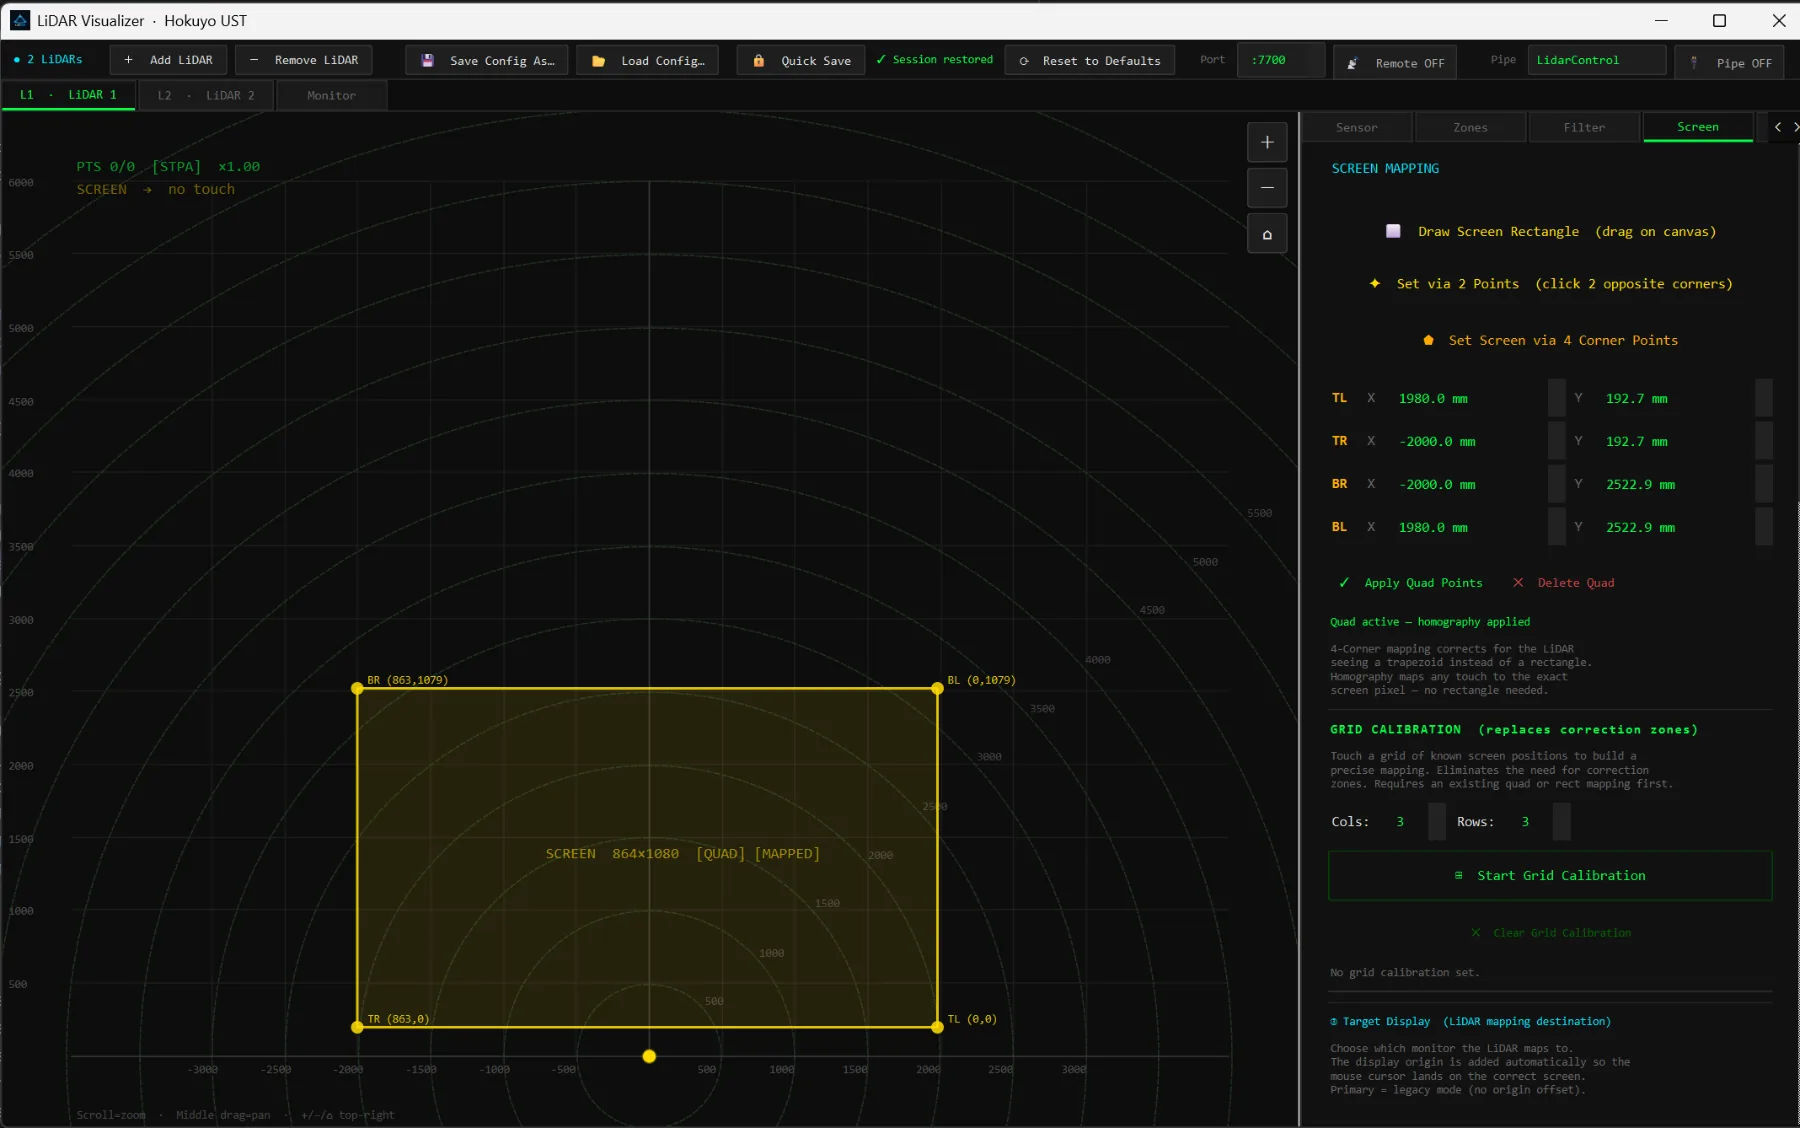Click Start Grid Calibration
This screenshot has height=1128, width=1800.
[1550, 876]
